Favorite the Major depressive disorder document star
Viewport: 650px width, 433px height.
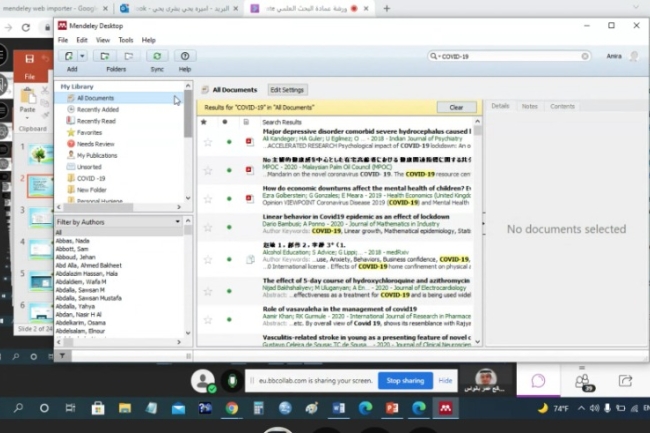point(208,142)
